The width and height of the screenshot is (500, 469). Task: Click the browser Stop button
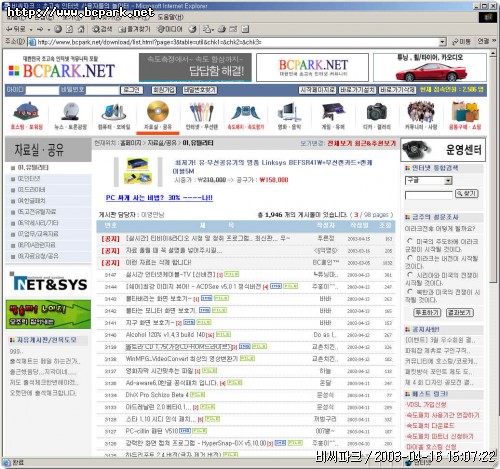58,29
